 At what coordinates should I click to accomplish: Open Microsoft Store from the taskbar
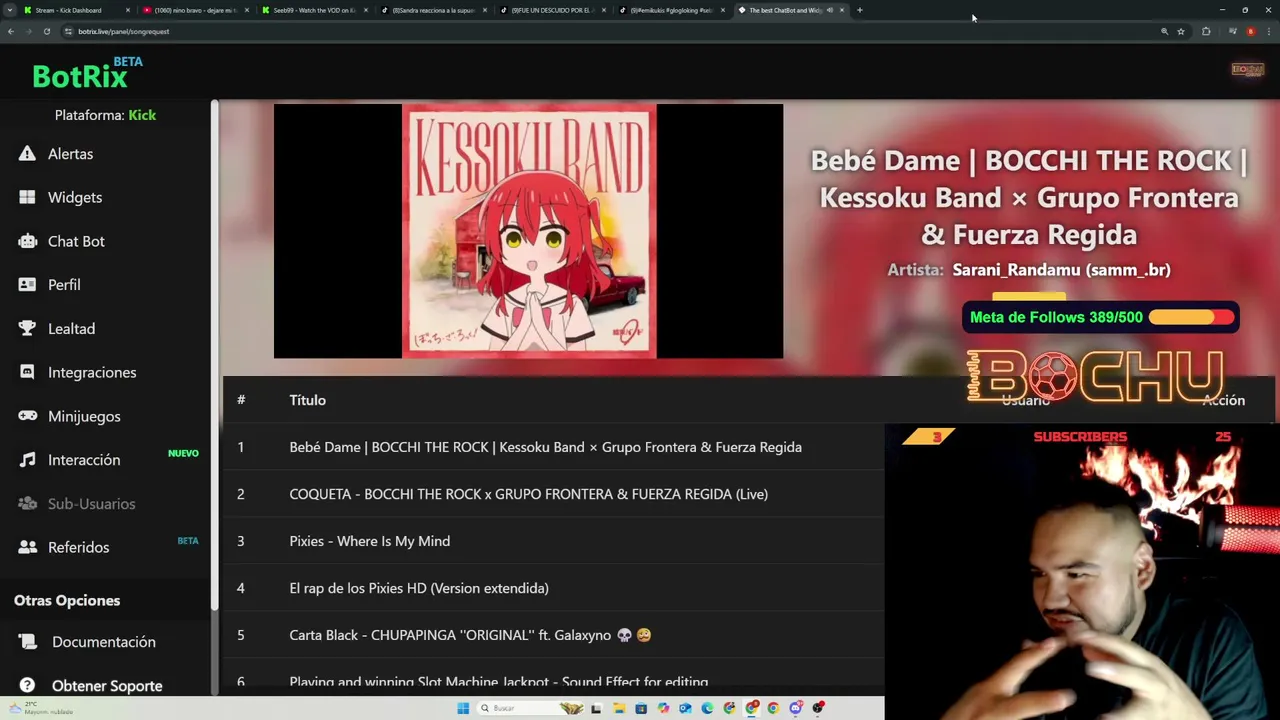click(x=641, y=708)
